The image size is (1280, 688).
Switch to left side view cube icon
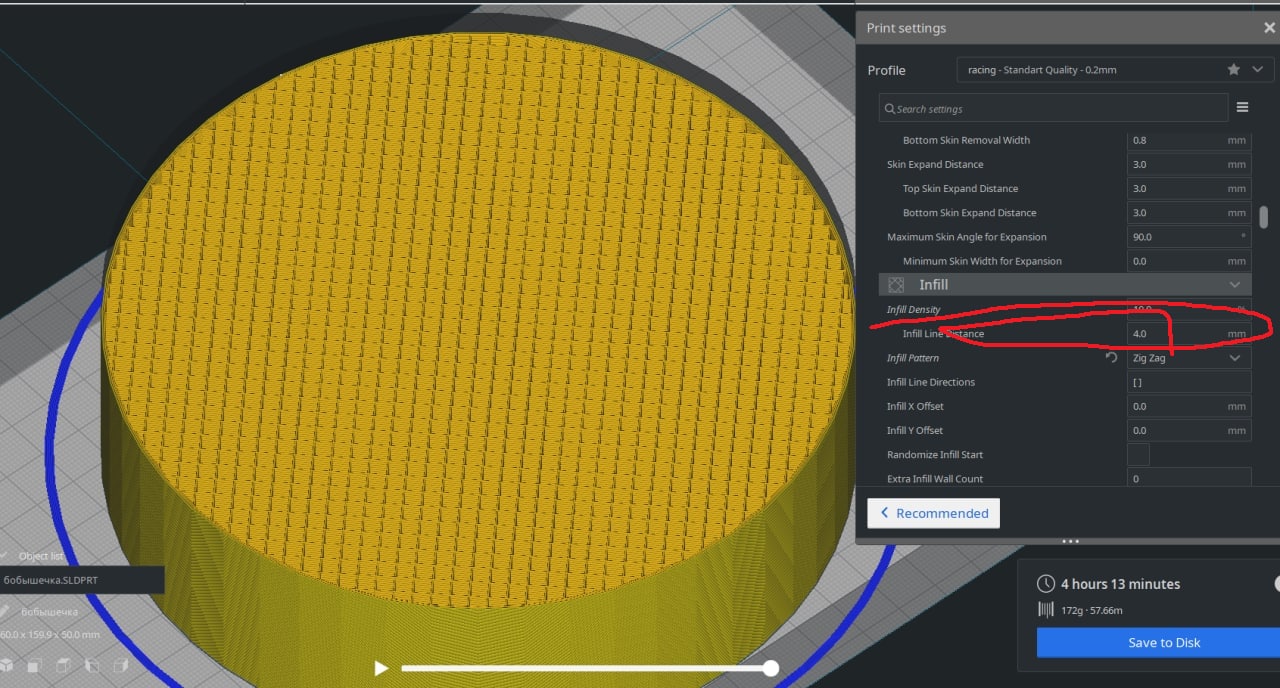pos(92,665)
